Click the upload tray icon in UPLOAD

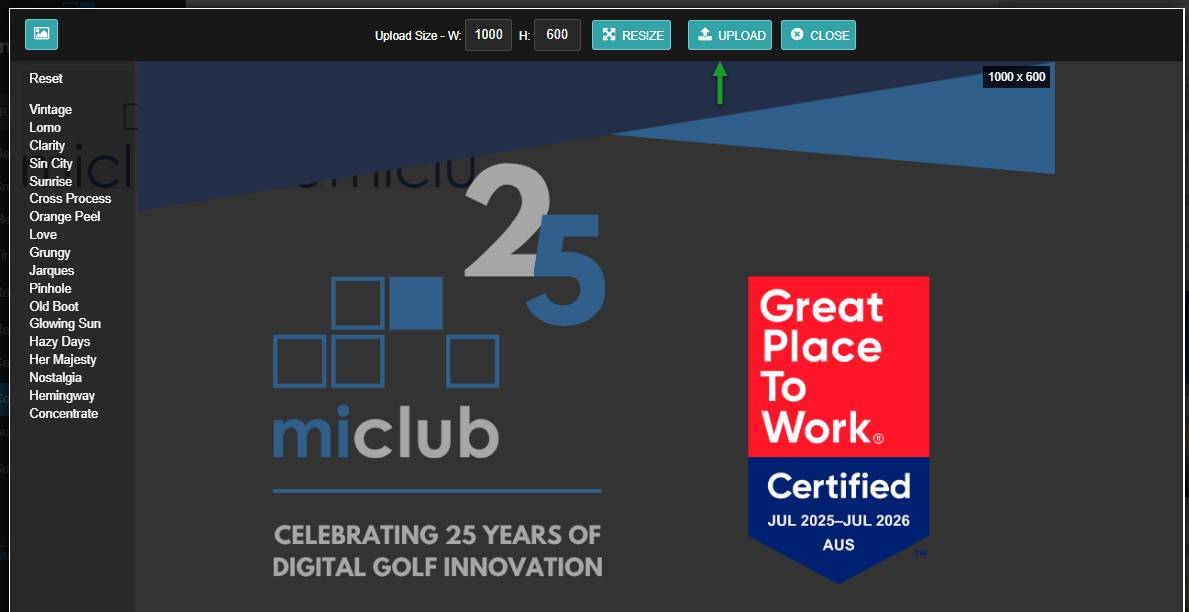[x=704, y=35]
